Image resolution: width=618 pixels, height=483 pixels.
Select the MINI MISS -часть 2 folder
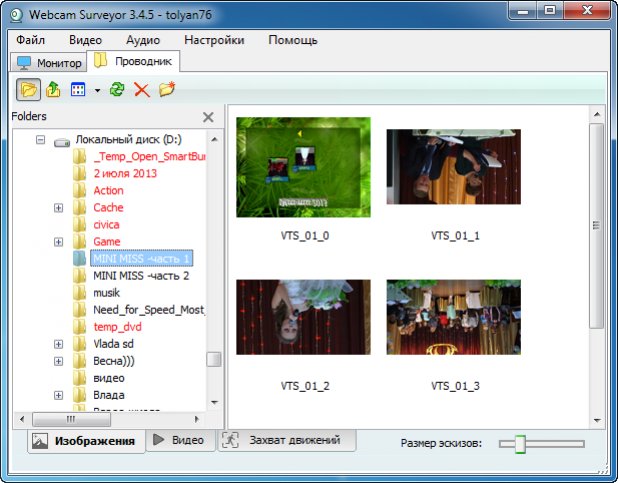(141, 276)
